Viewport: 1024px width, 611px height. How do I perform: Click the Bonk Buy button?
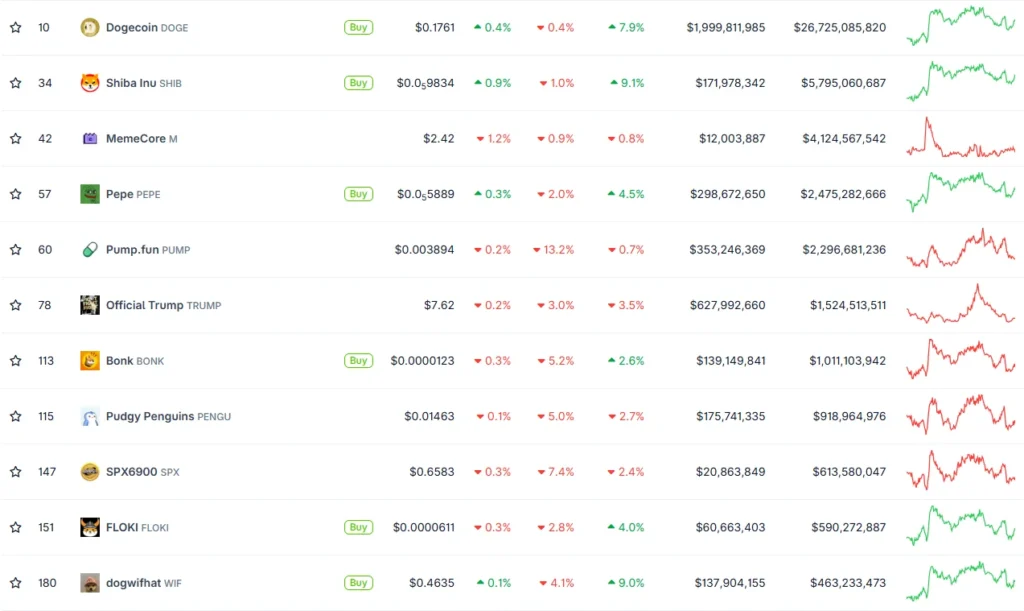click(359, 360)
